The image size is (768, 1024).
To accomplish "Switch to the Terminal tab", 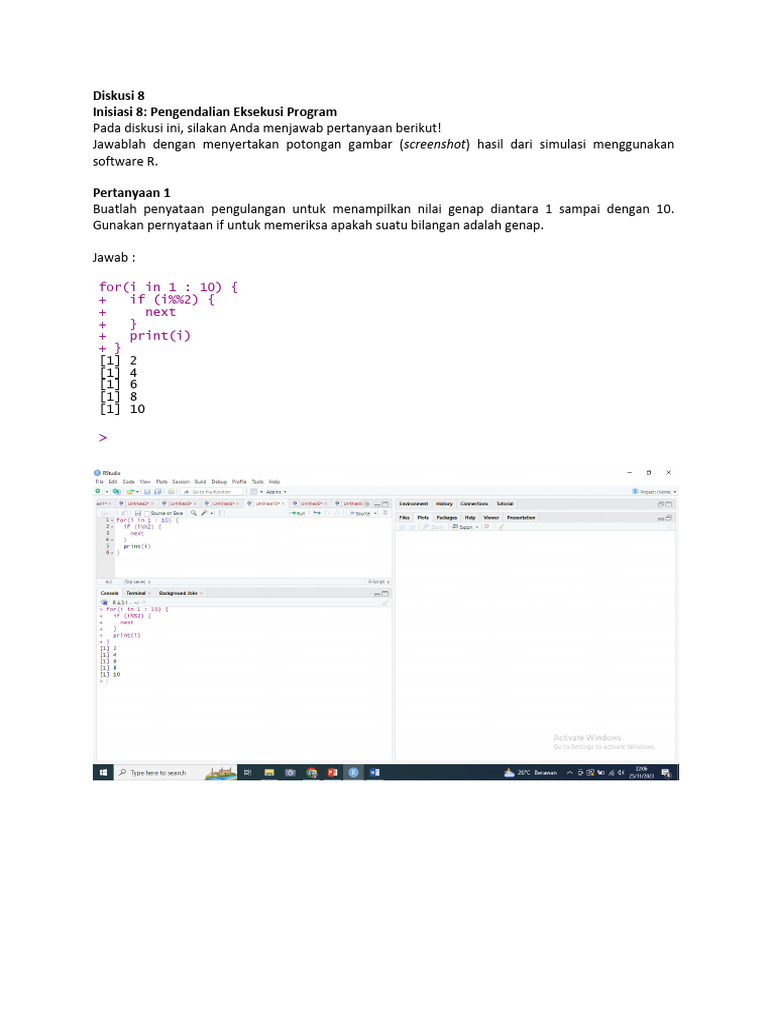I will coord(136,593).
